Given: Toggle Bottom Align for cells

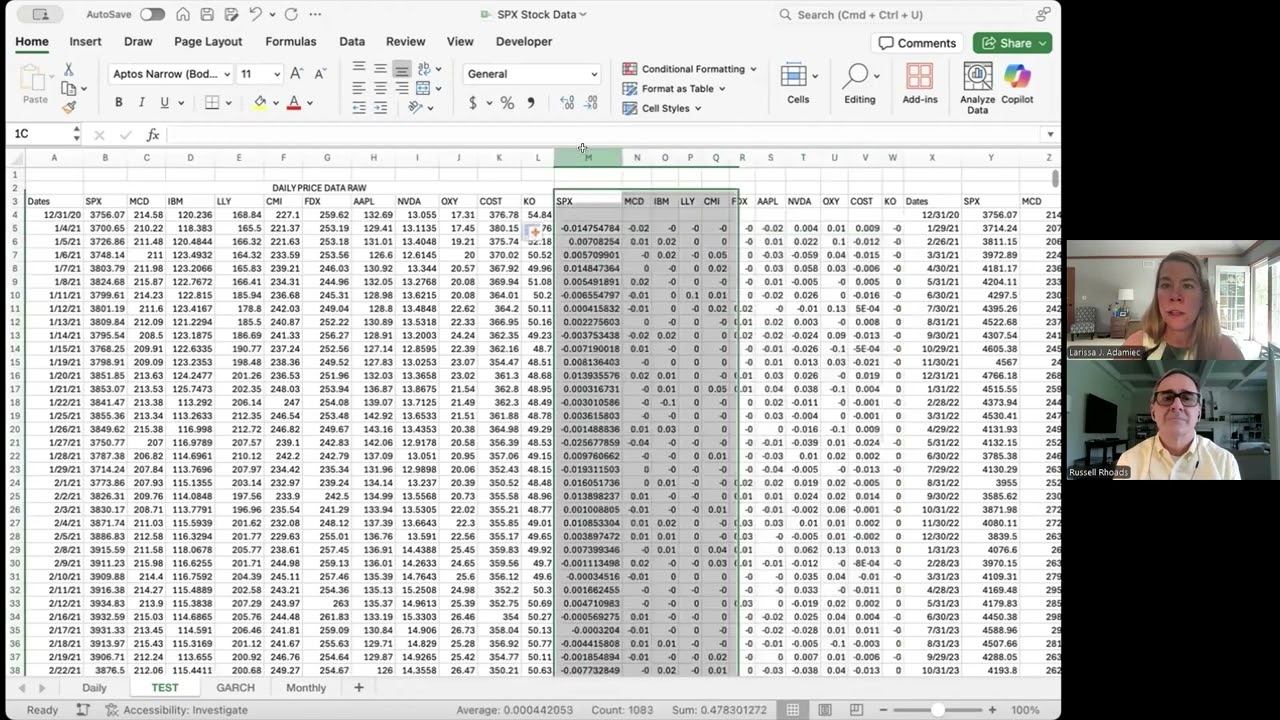Looking at the screenshot, I should tap(401, 69).
